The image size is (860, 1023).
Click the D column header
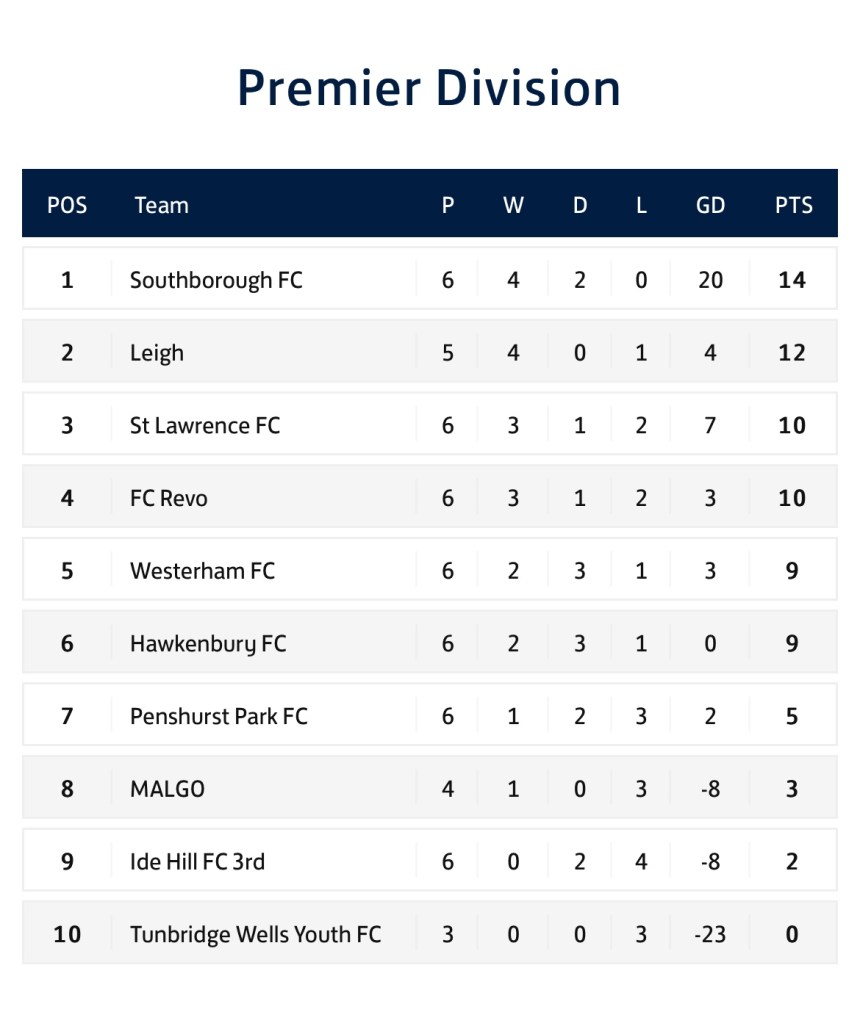coord(580,205)
